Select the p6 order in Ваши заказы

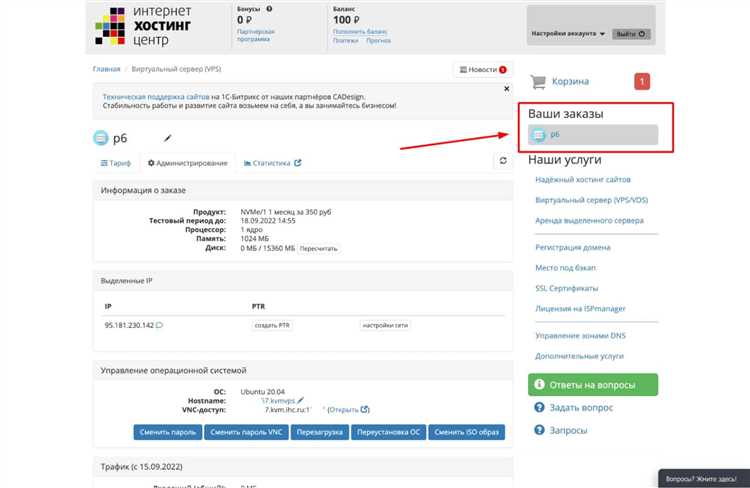click(x=593, y=135)
